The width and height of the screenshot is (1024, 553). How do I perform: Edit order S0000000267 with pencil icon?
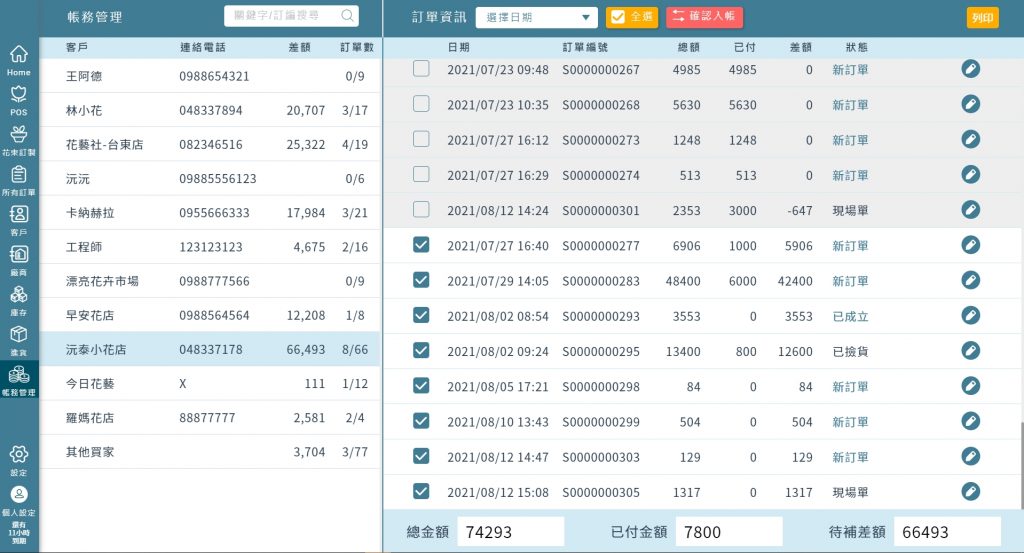click(x=970, y=69)
